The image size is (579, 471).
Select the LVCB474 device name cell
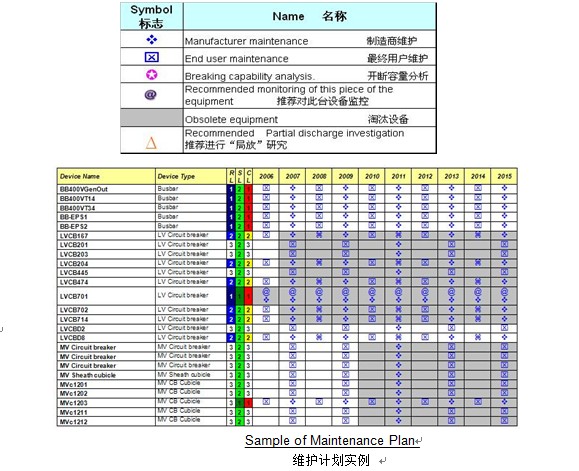click(106, 282)
